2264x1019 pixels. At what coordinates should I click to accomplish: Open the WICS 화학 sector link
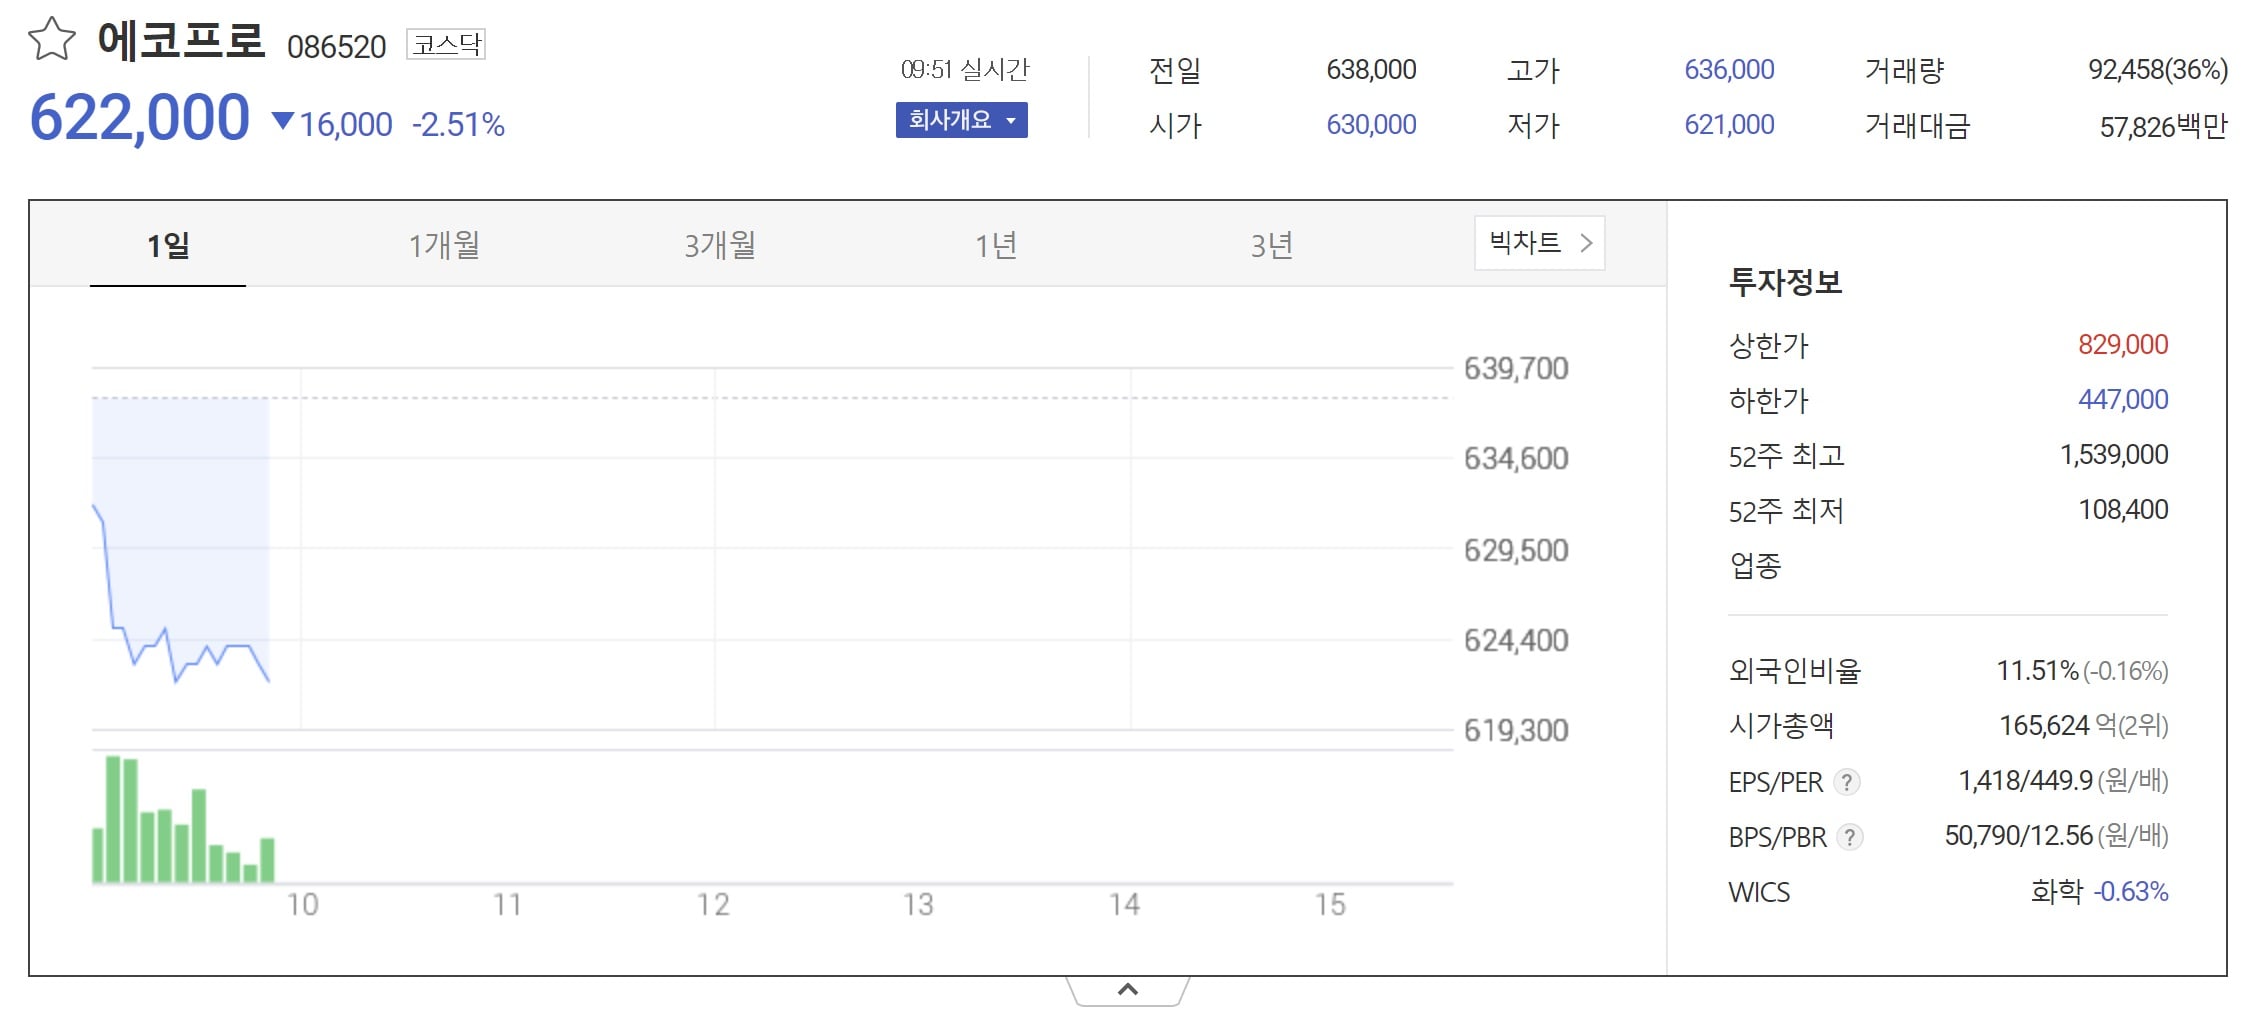(2057, 890)
